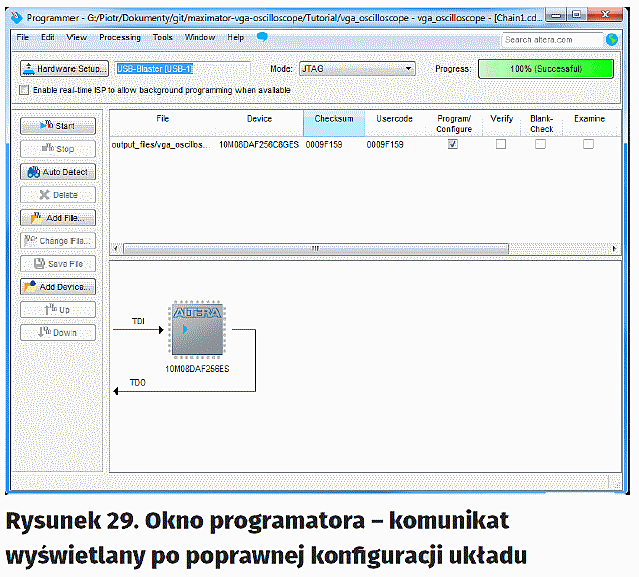Click the Start programming button
This screenshot has width=639, height=577.
pos(58,126)
